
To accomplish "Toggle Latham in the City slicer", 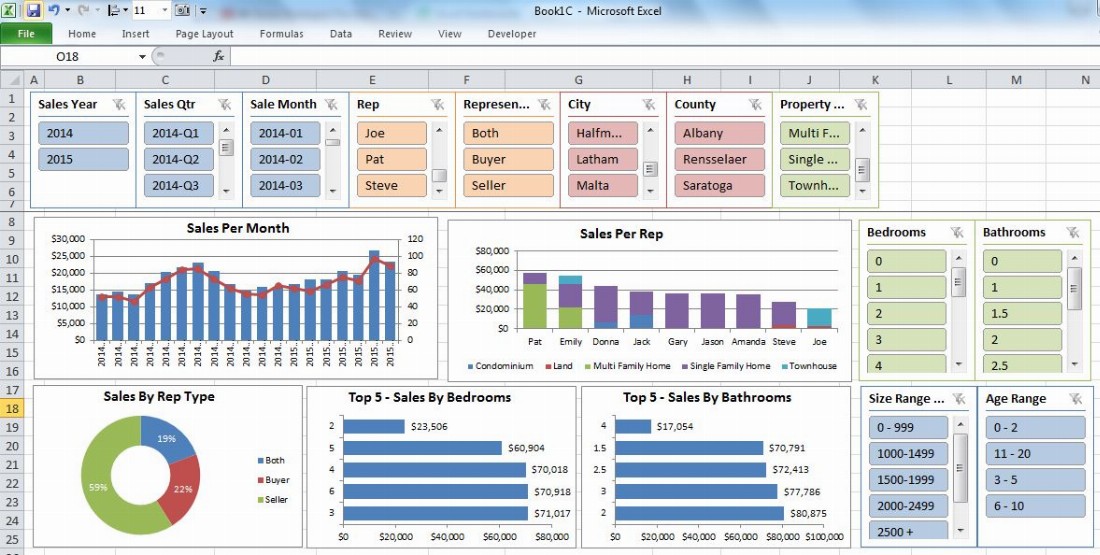I will [x=603, y=159].
